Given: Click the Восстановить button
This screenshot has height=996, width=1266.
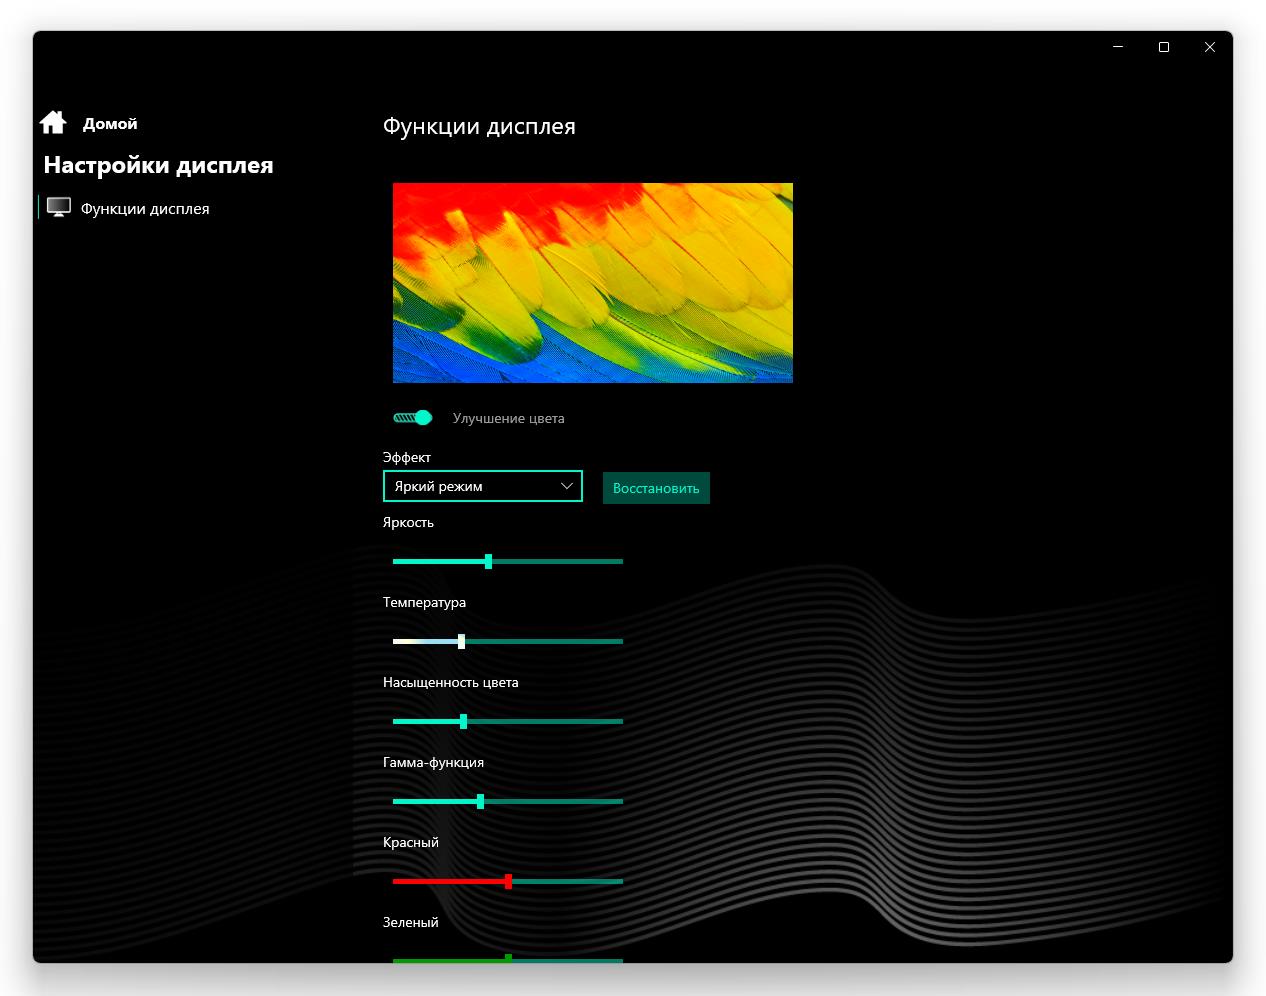Looking at the screenshot, I should click(656, 488).
